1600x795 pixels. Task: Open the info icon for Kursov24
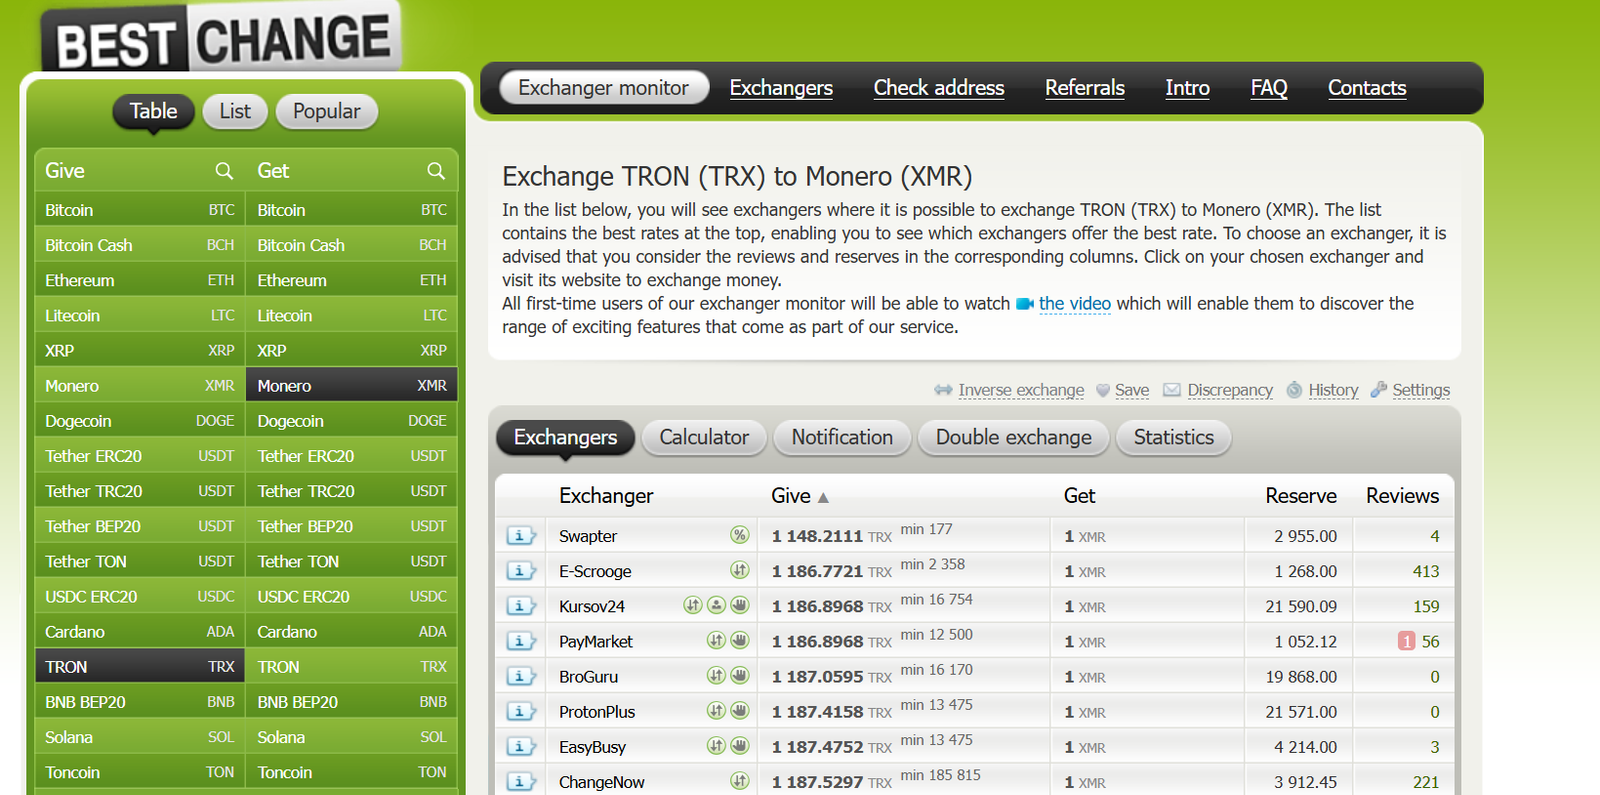point(520,606)
